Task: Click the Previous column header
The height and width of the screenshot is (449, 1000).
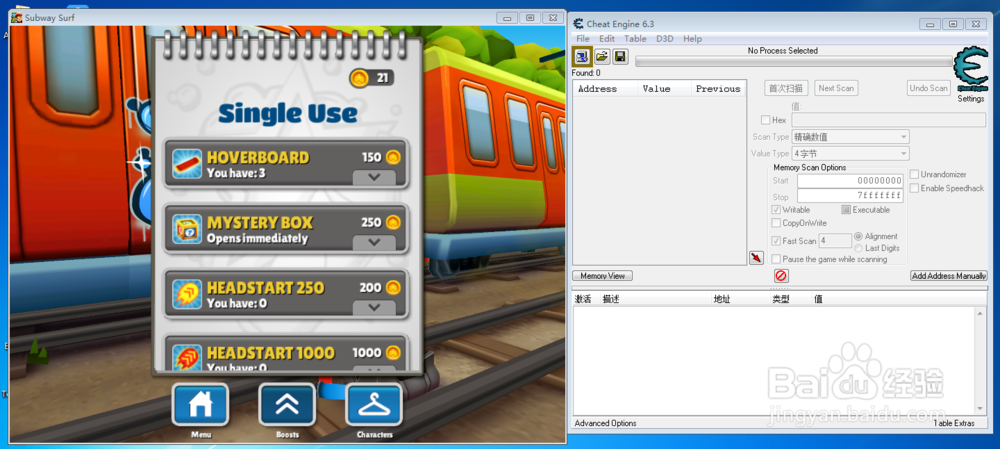Action: click(x=718, y=89)
